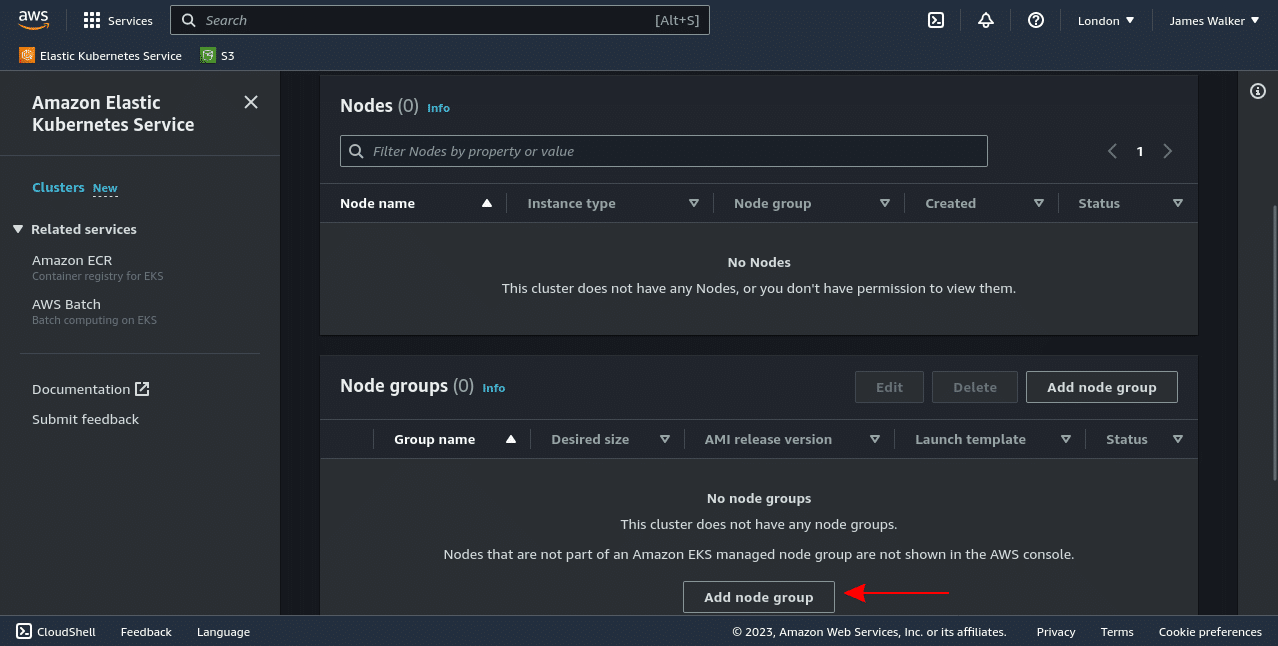Open Amazon ECR related service

(72, 260)
